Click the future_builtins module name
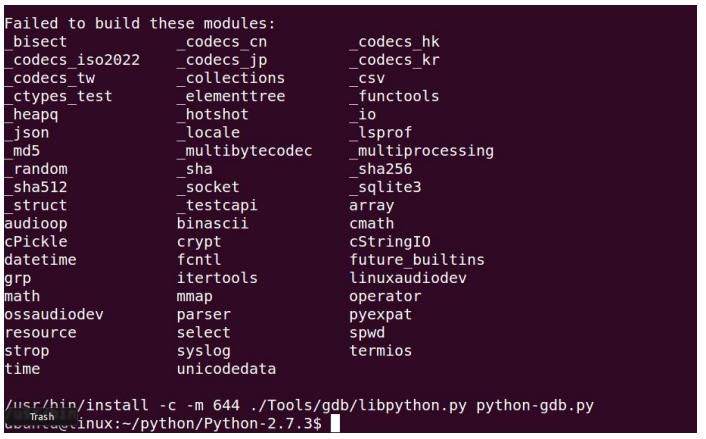Image resolution: width=706 pixels, height=439 pixels. click(x=417, y=260)
